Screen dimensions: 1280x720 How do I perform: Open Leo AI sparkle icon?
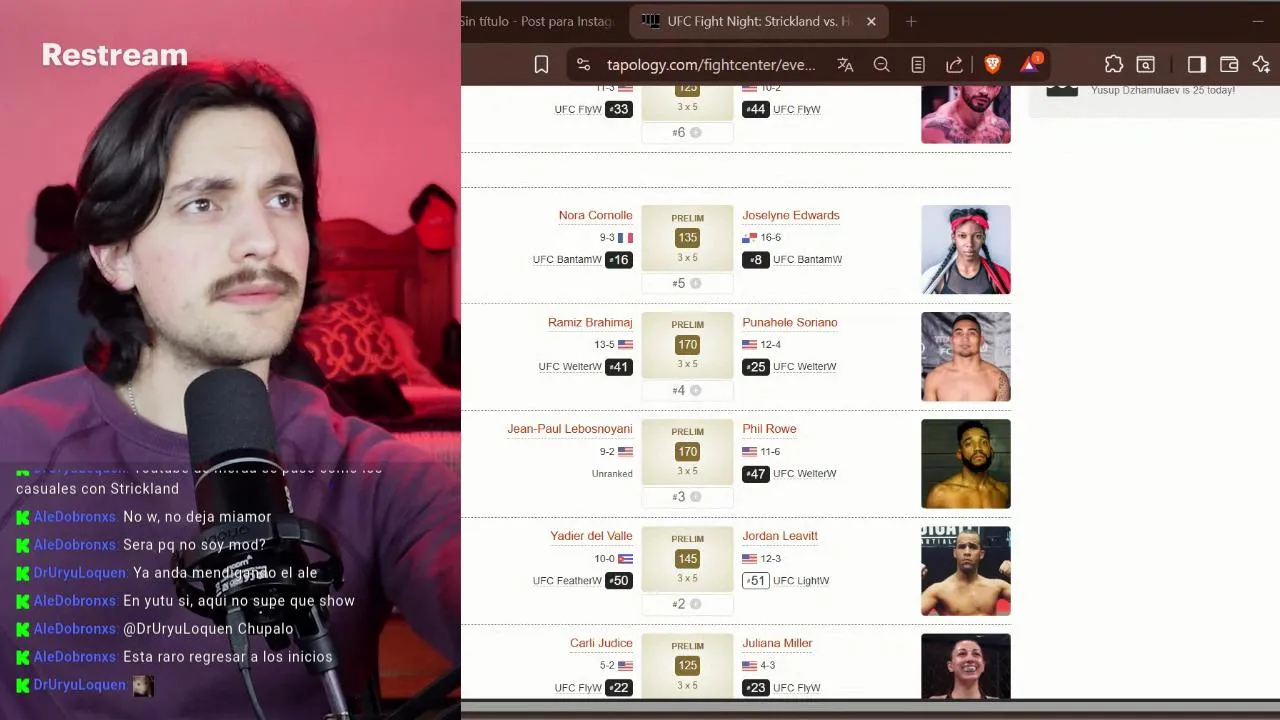(x=1261, y=64)
